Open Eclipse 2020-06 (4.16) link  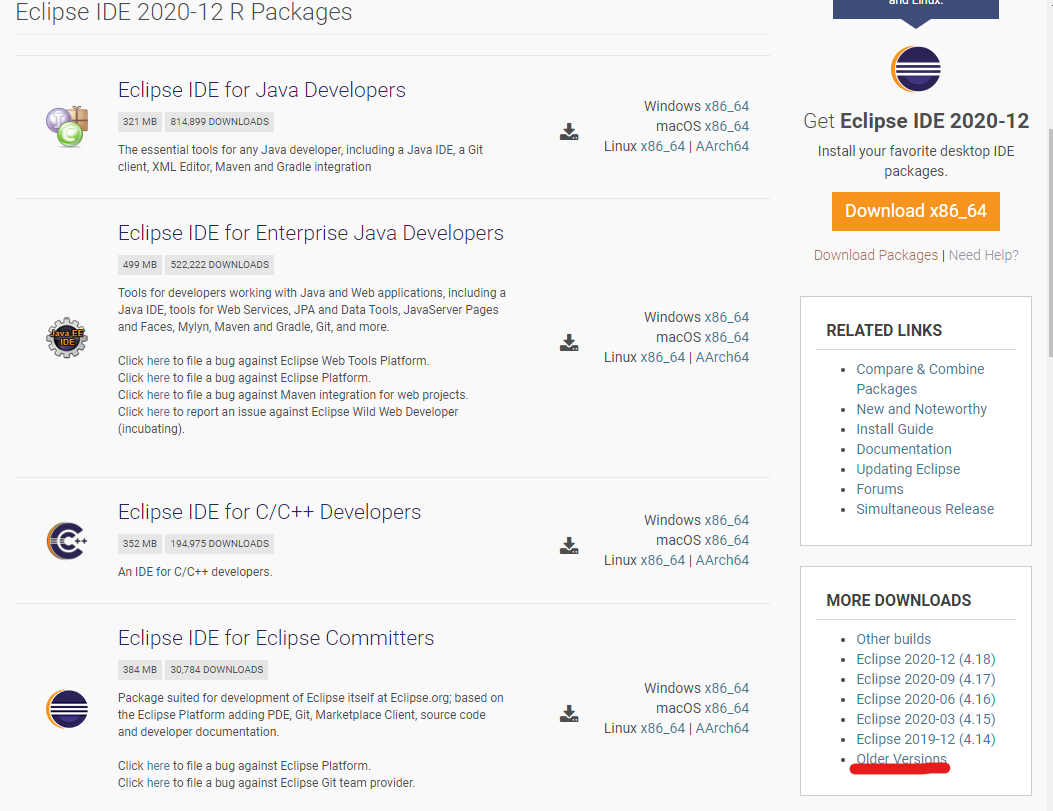pos(925,700)
